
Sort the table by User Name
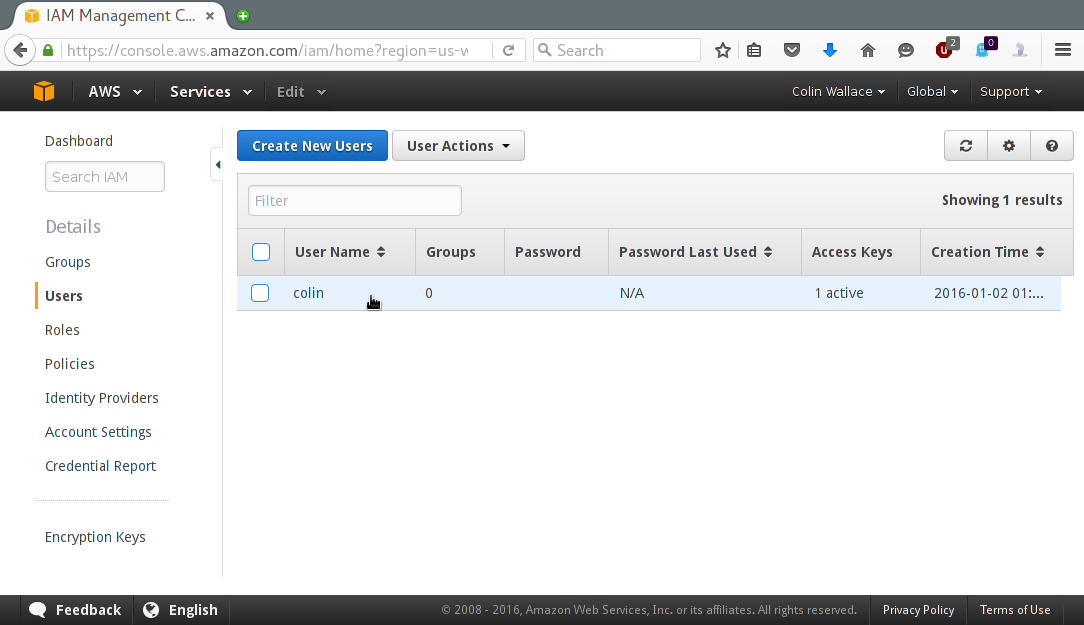[339, 252]
